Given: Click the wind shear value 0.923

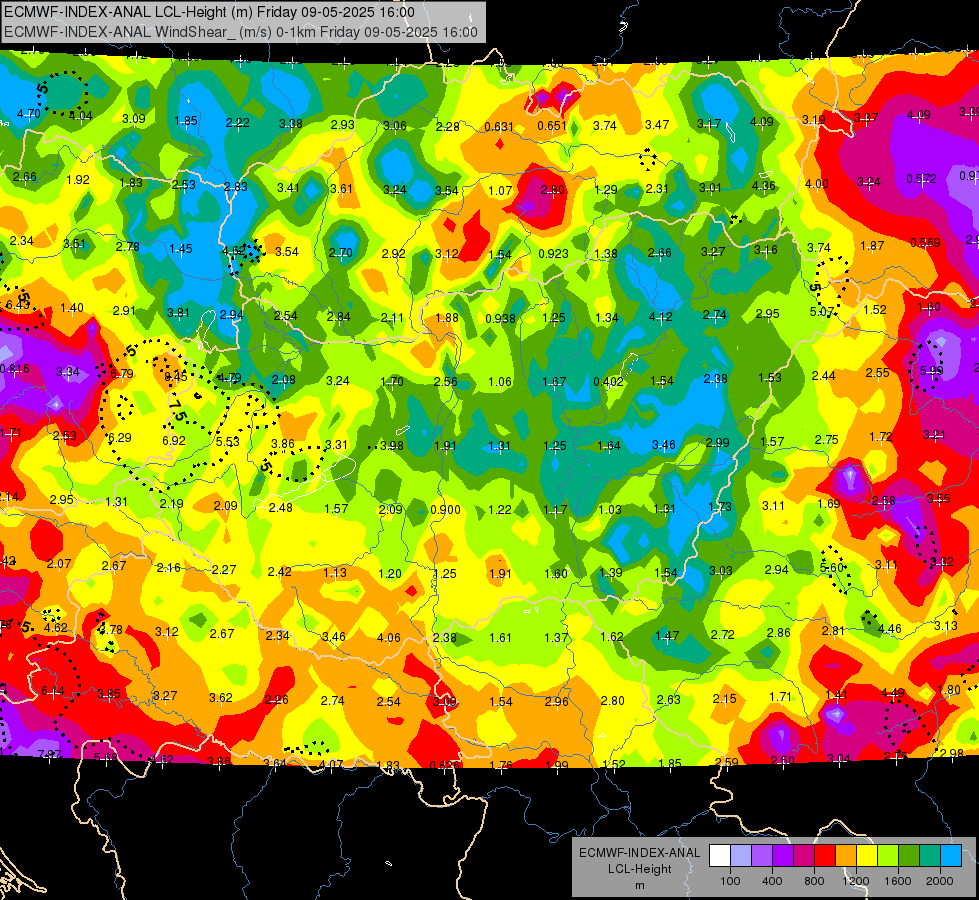Looking at the screenshot, I should point(553,253).
